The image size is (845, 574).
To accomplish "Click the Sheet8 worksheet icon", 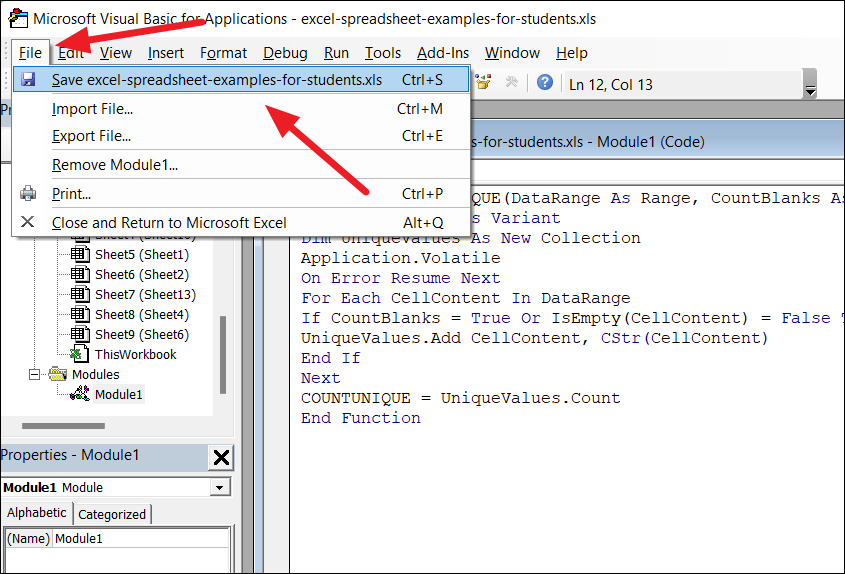I will pos(80,314).
